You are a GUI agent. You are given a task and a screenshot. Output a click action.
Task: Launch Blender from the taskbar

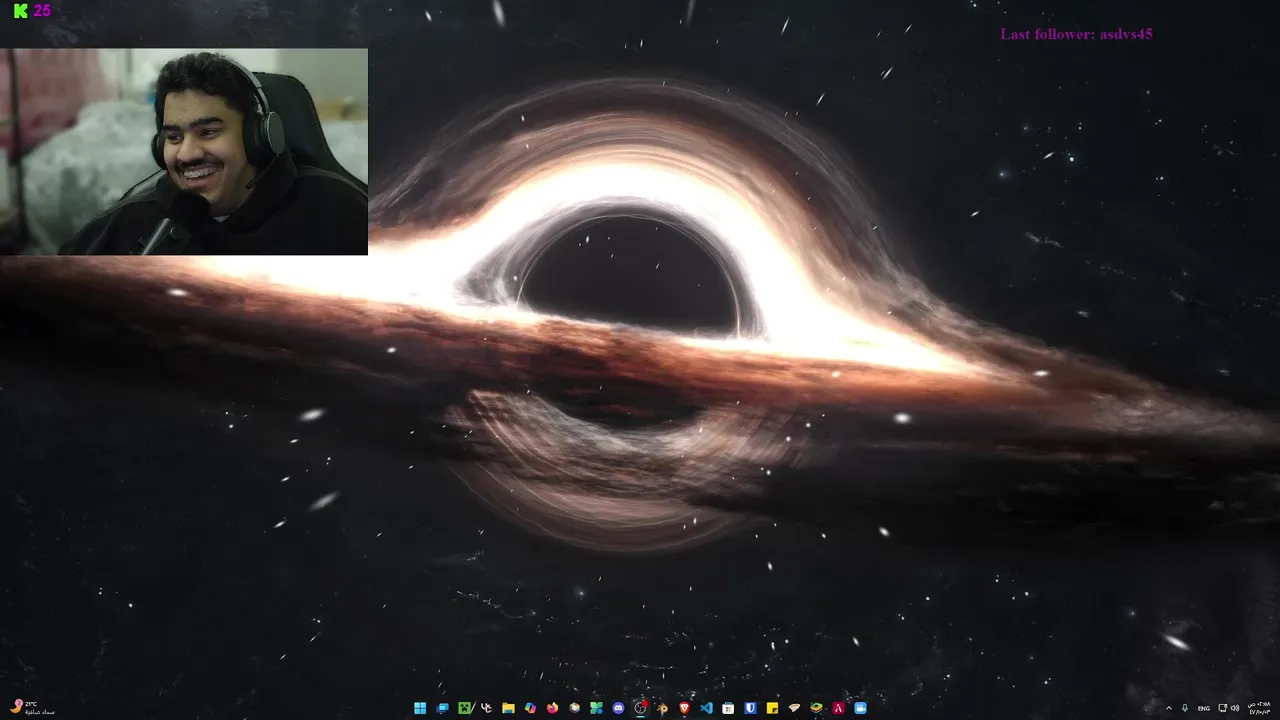662,708
